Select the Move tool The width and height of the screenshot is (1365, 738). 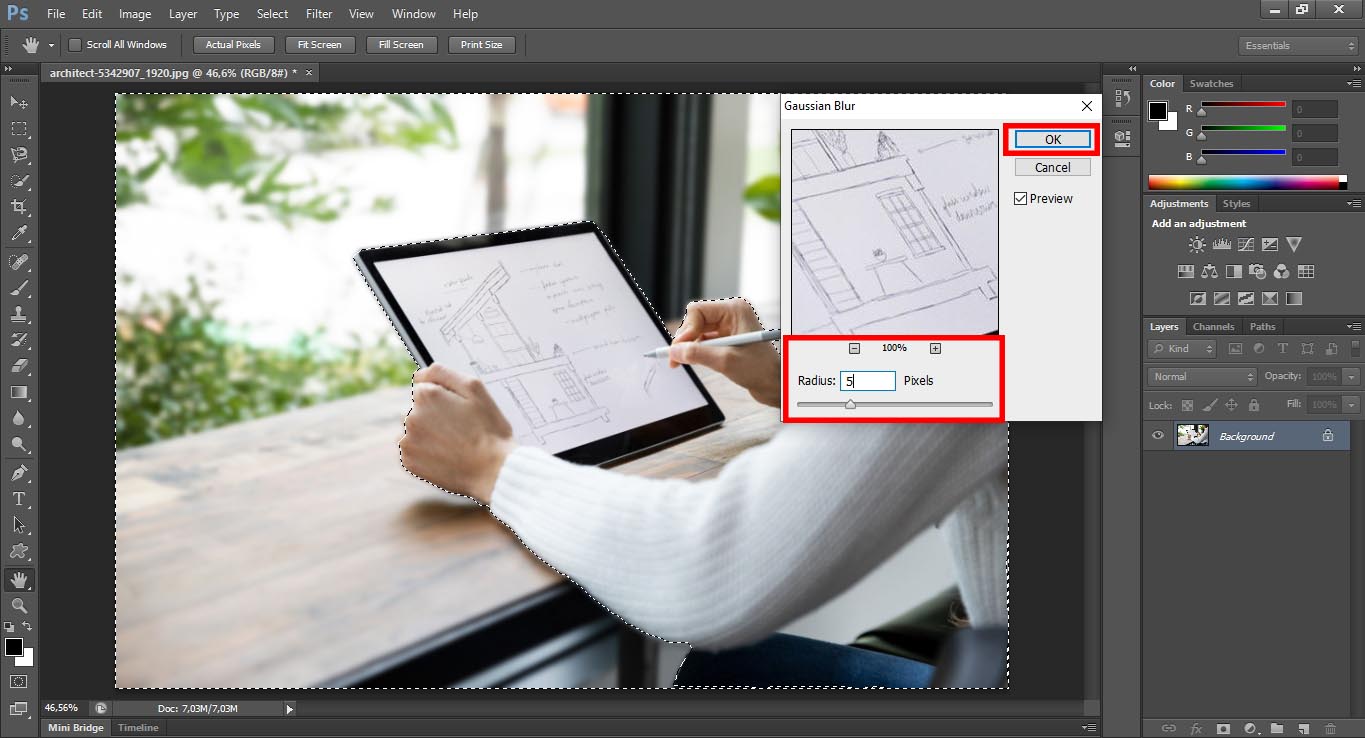(18, 101)
